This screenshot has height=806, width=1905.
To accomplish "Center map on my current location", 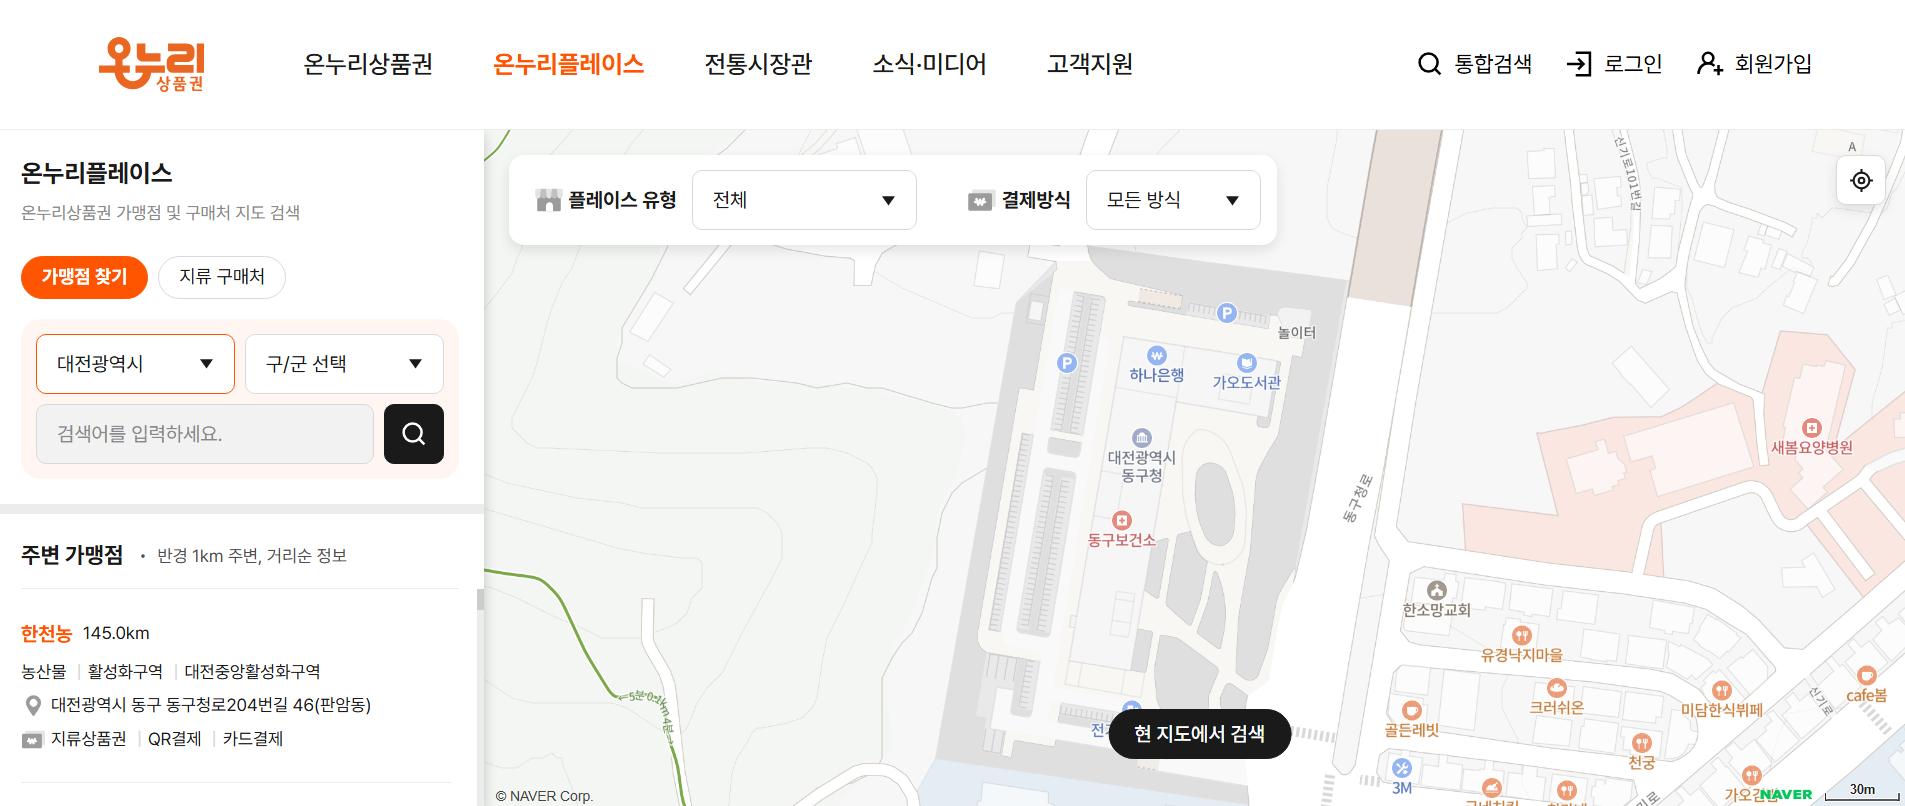I will [x=1861, y=181].
